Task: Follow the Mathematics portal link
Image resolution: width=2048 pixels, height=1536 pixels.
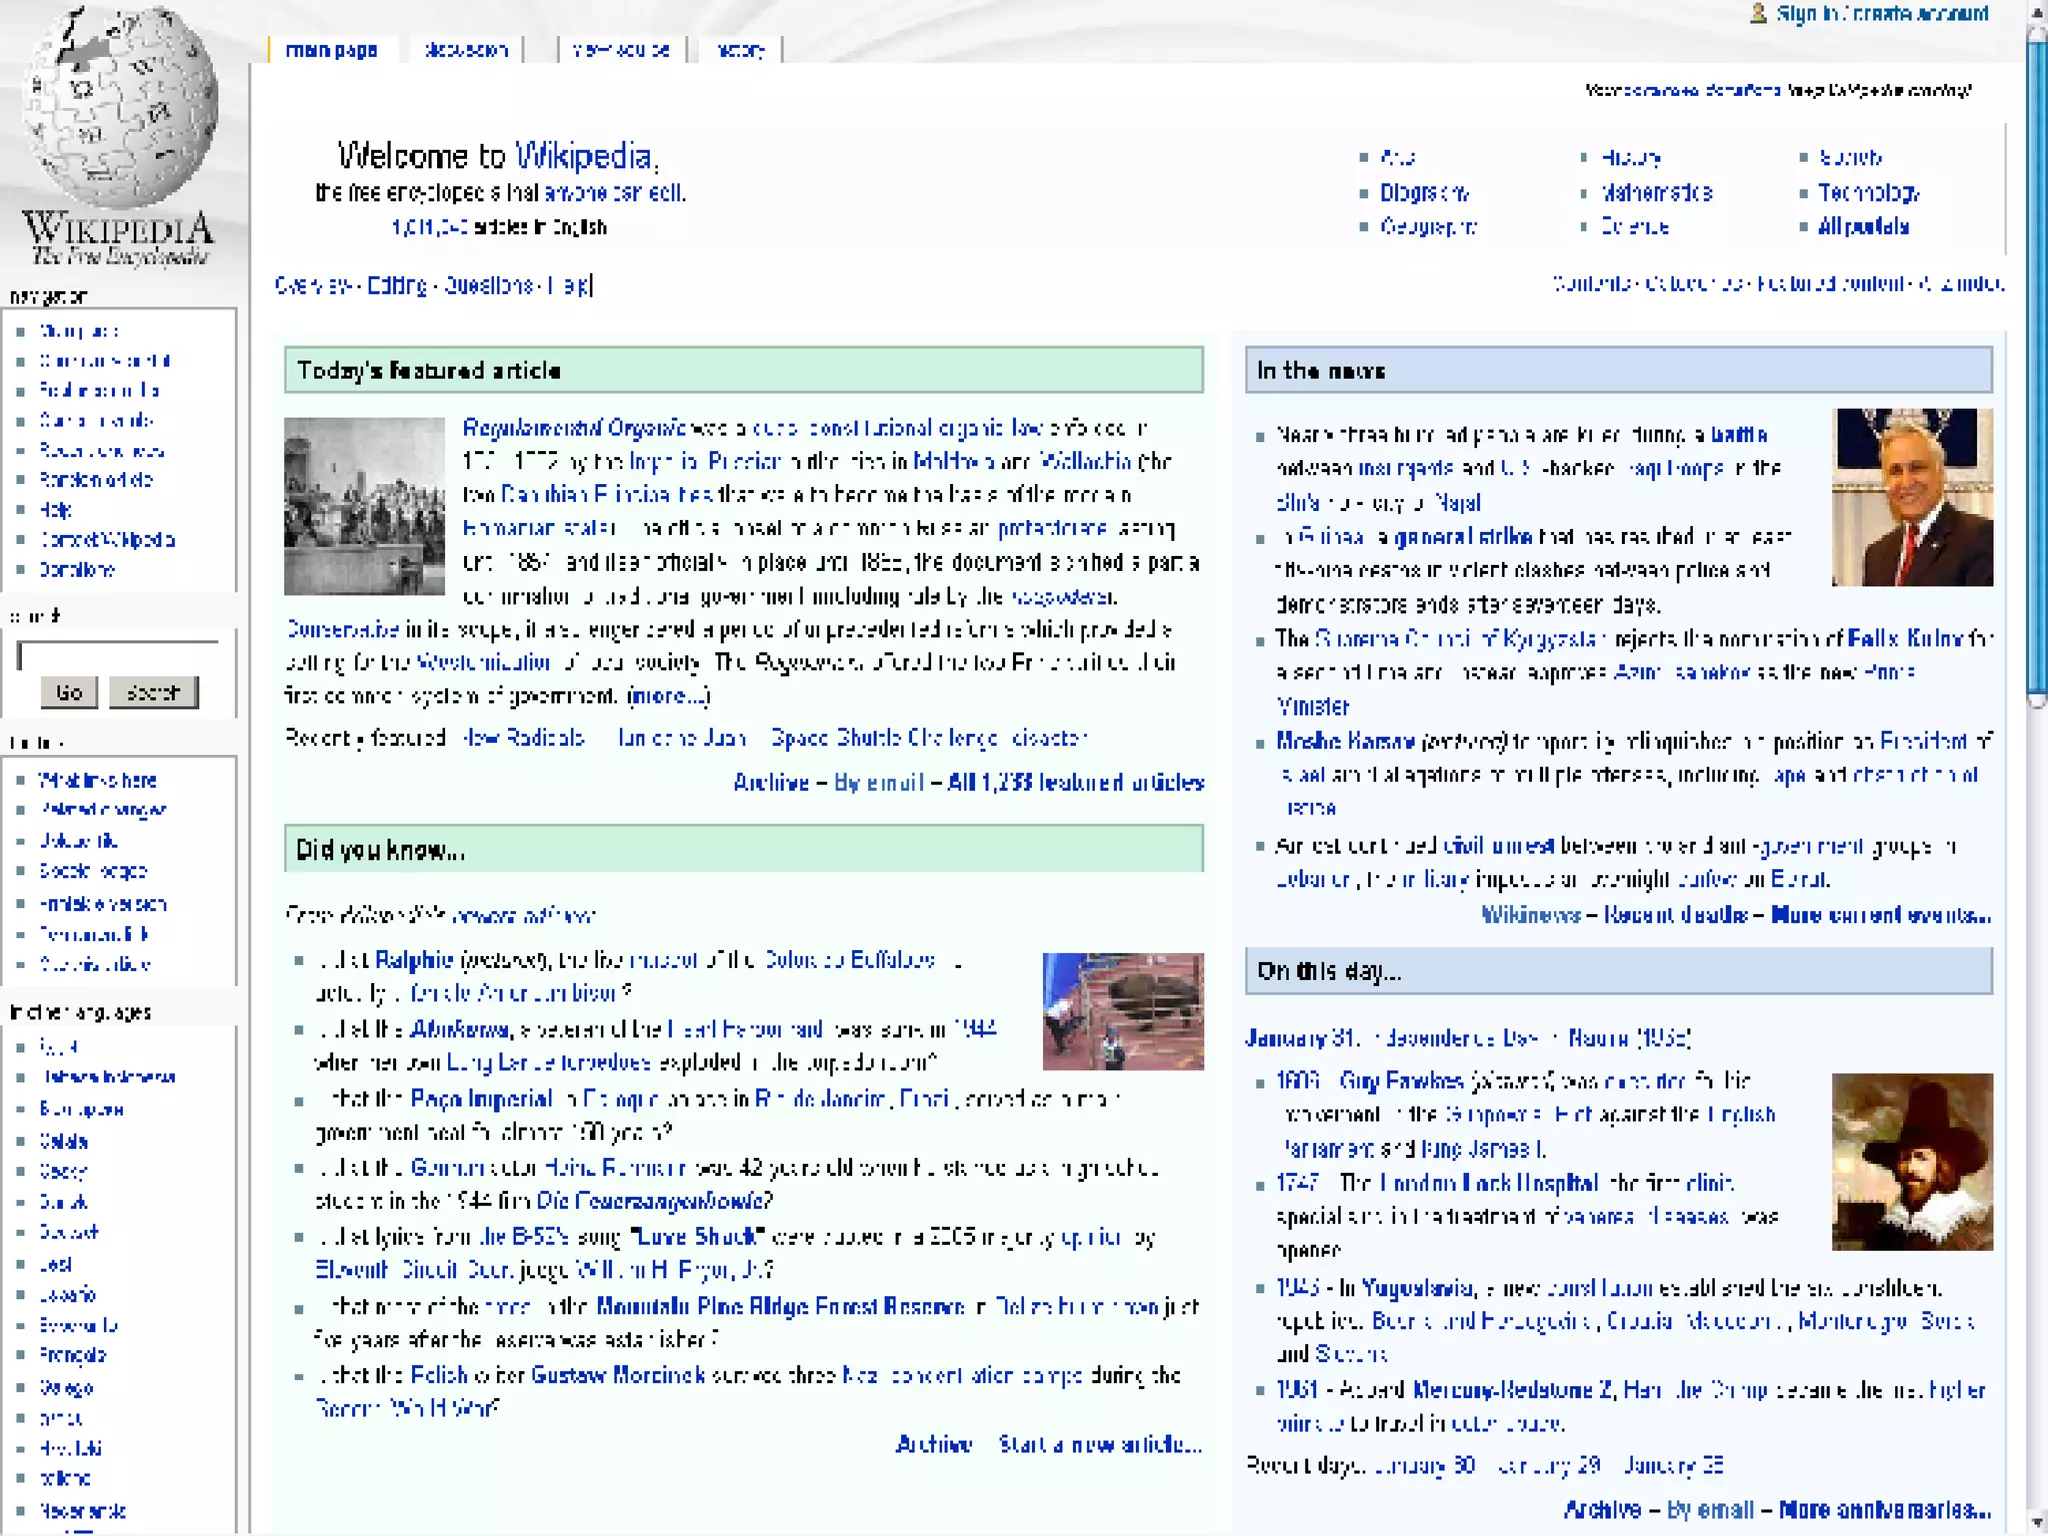Action: 1656,192
